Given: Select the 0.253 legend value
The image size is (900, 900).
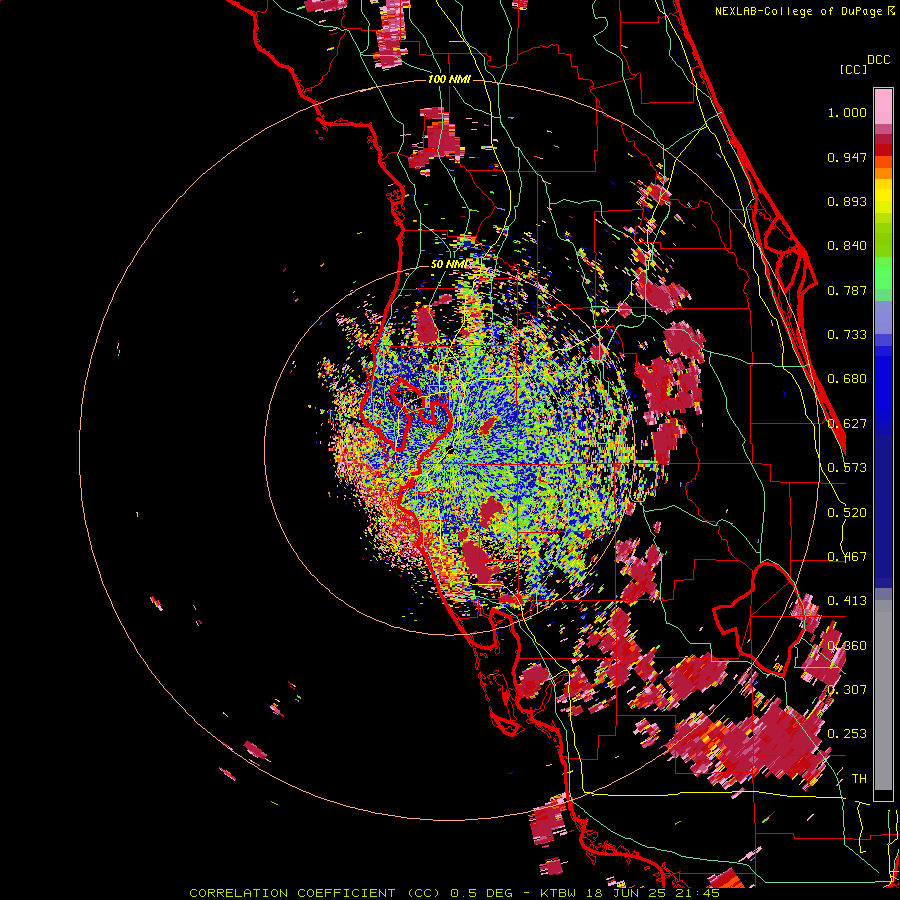Looking at the screenshot, I should coord(847,734).
